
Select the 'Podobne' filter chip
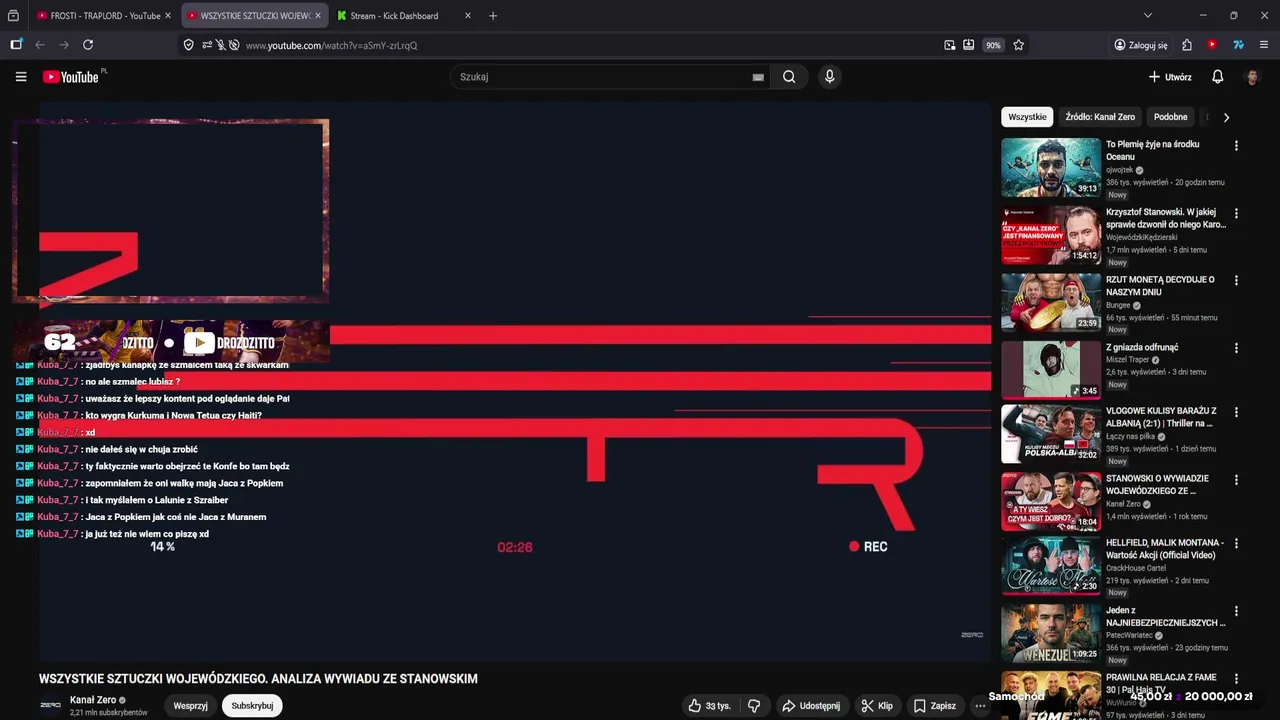click(1170, 117)
